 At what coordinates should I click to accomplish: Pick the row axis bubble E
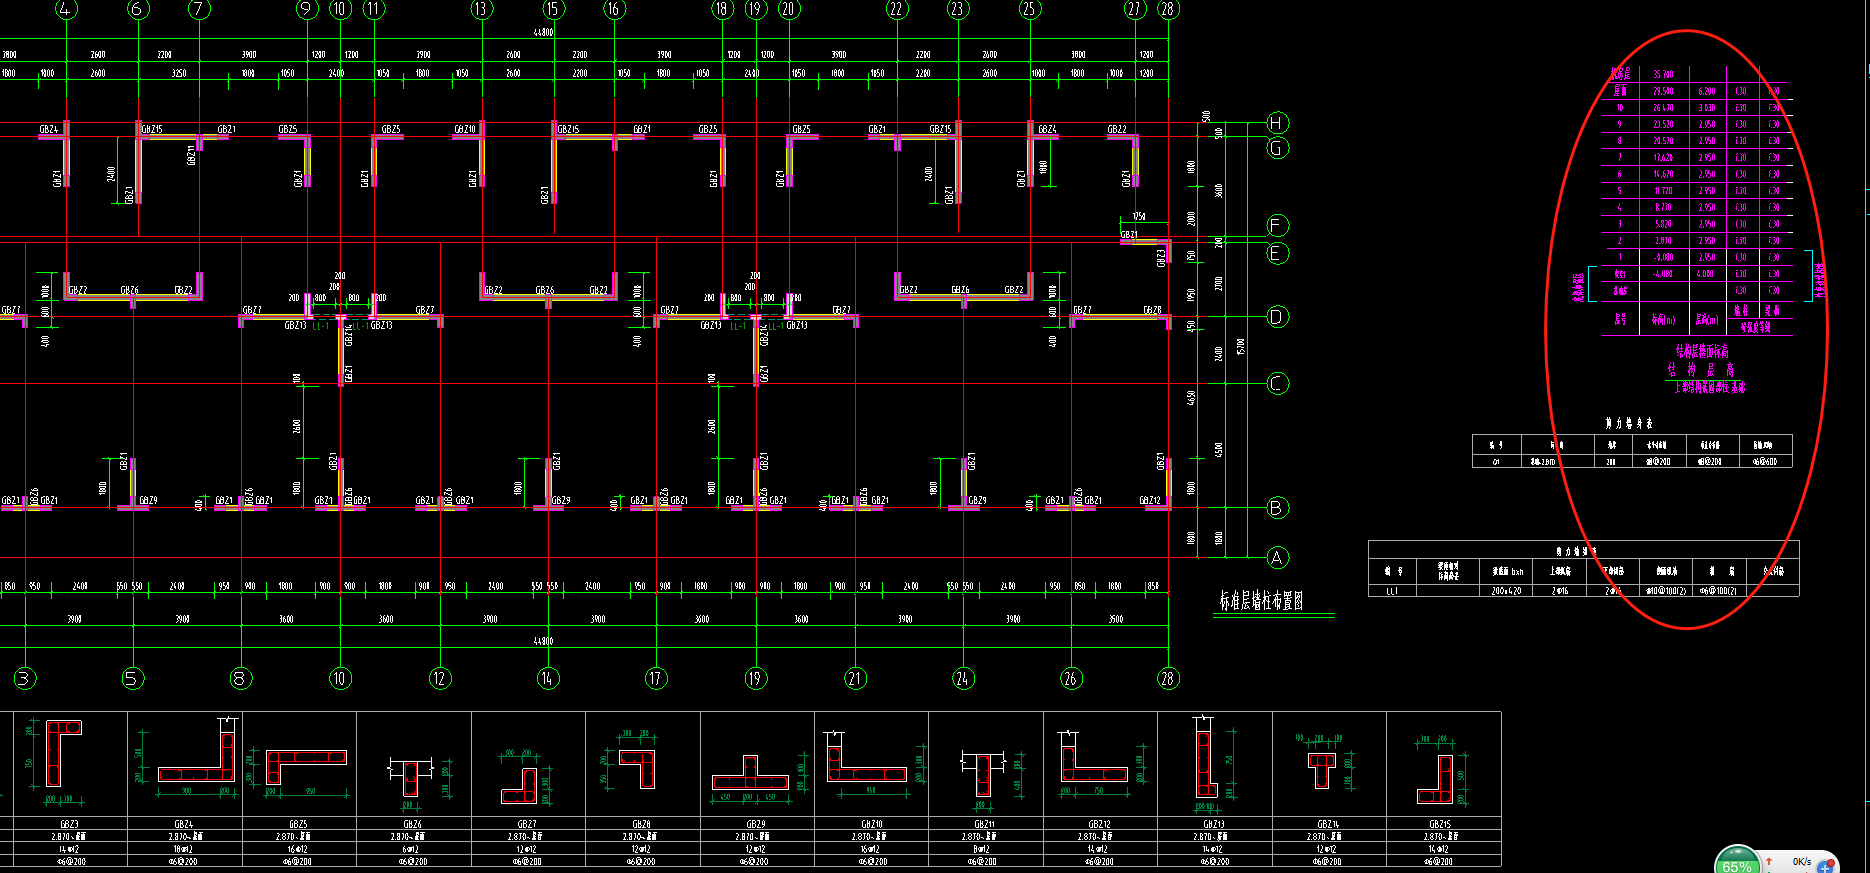[1277, 253]
